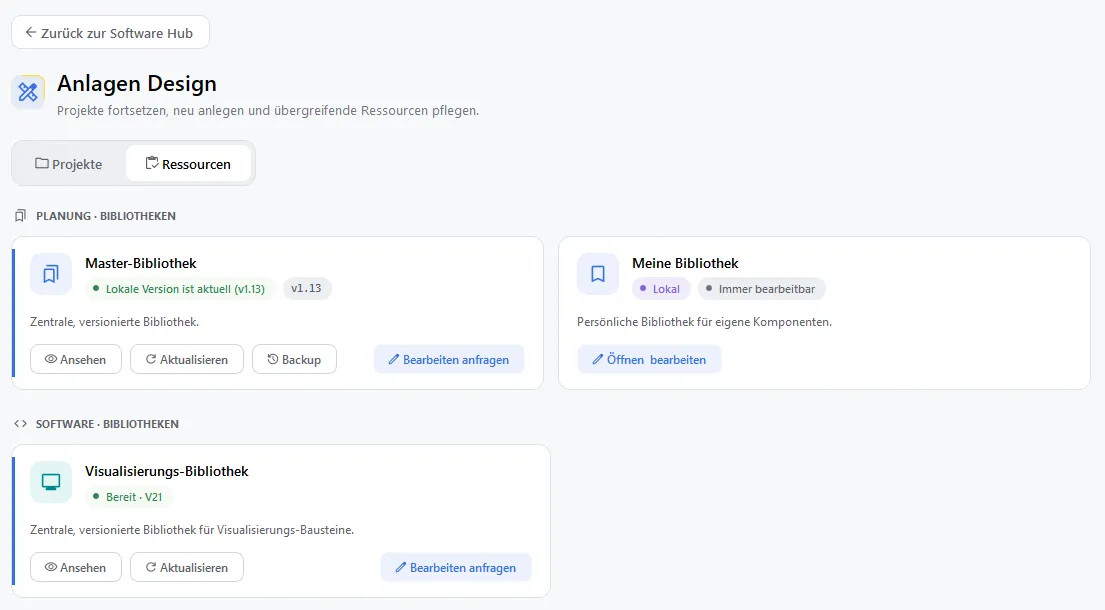Click Öffnen bearbeiten in Meine Bibliothek
Viewport: 1105px width, 610px height.
[649, 359]
